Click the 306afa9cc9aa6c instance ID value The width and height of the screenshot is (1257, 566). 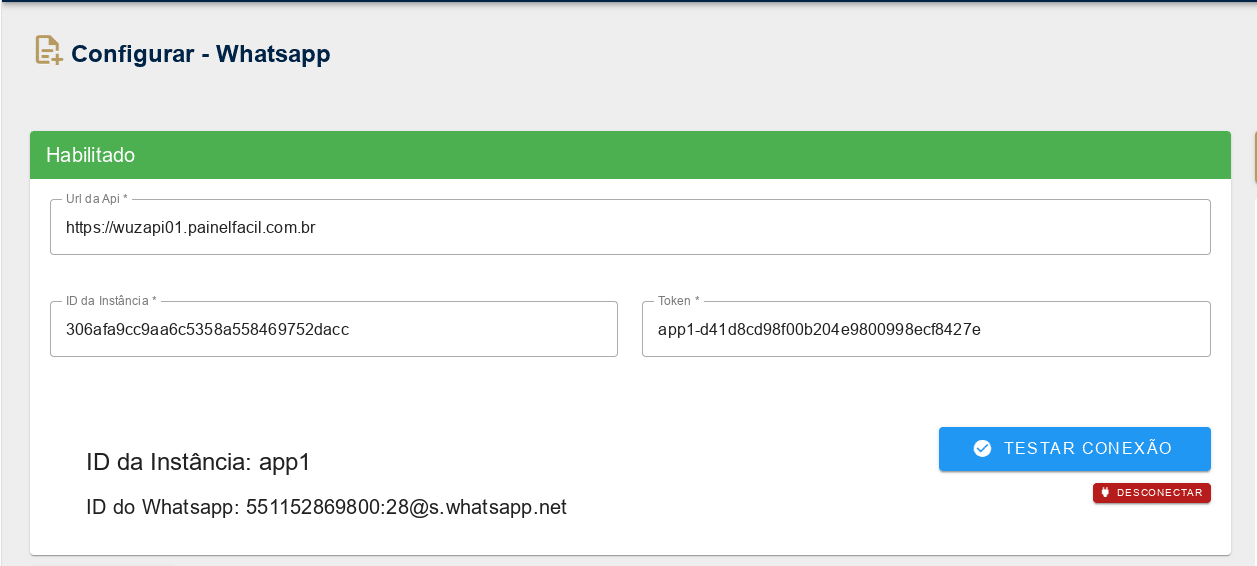tap(207, 329)
